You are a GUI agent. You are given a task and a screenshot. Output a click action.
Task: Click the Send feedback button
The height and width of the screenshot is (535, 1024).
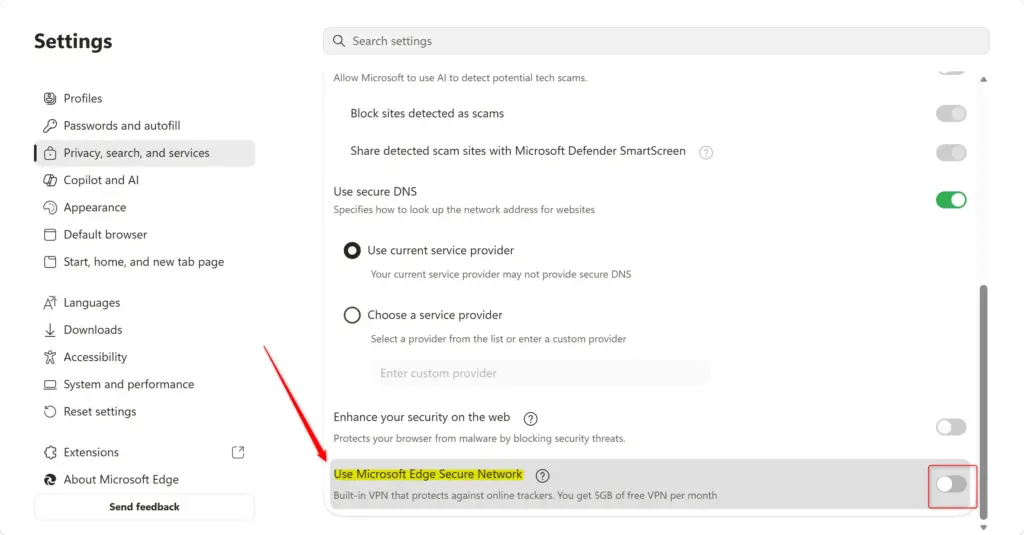point(144,507)
